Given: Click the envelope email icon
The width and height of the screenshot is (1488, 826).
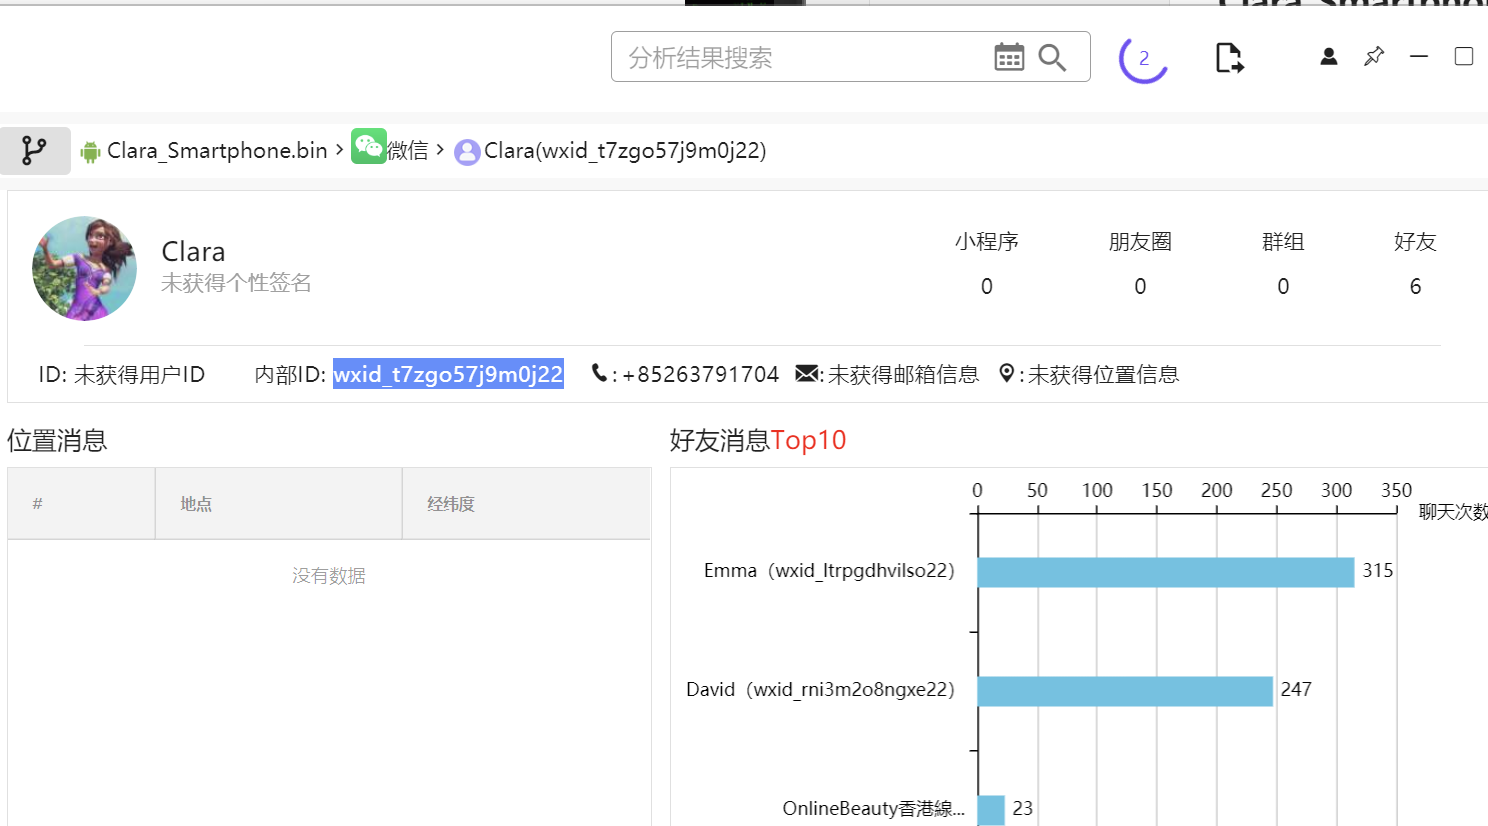Looking at the screenshot, I should coord(806,373).
